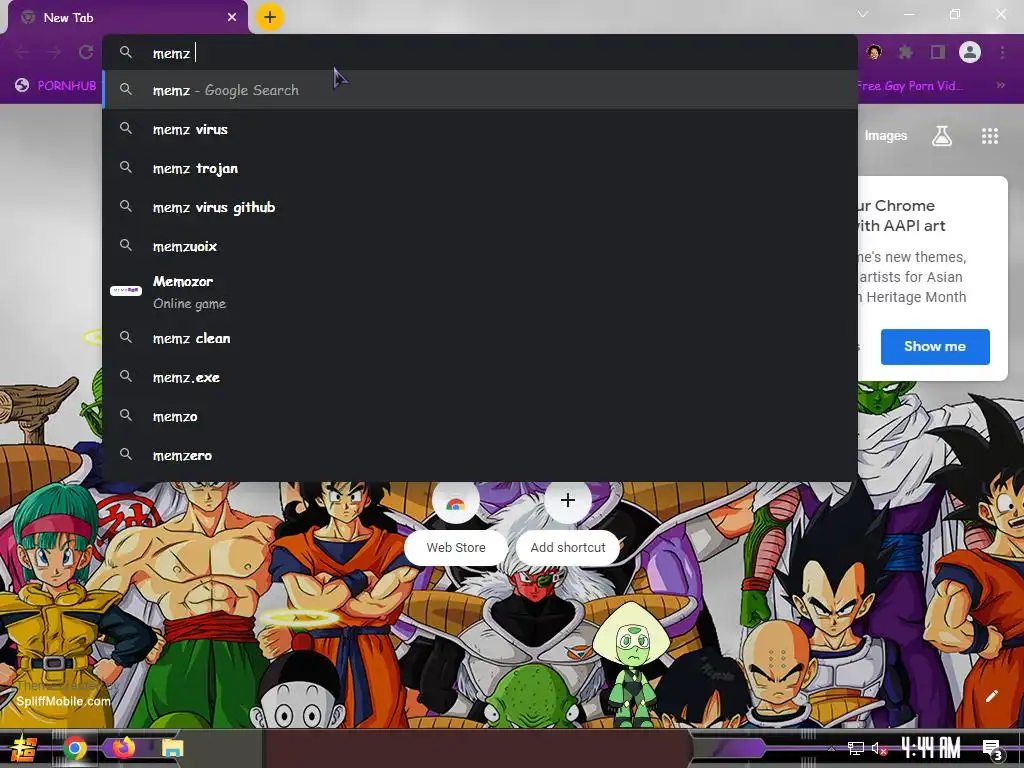Open the Start menu button
The width and height of the screenshot is (1024, 768).
pos(25,748)
